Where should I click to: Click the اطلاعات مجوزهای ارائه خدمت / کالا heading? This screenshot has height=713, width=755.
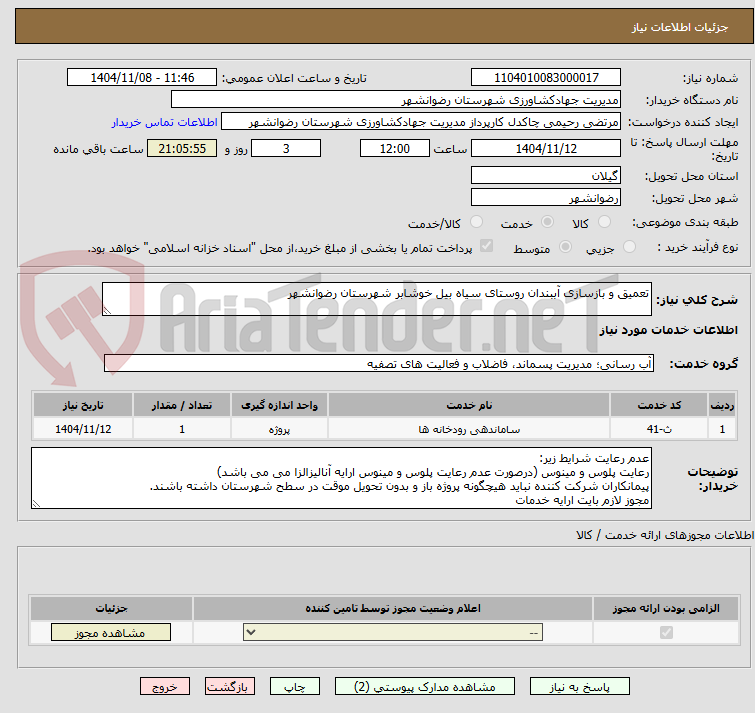[665, 535]
